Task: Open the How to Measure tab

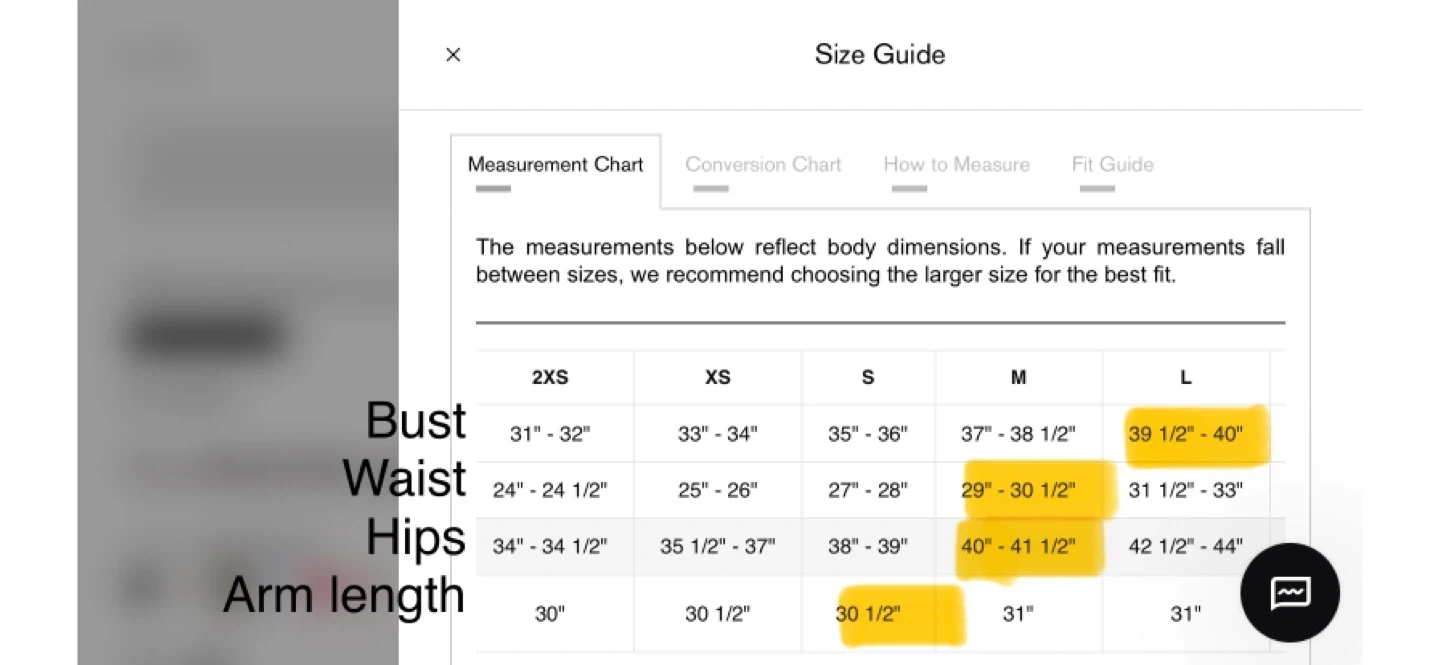Action: click(956, 165)
